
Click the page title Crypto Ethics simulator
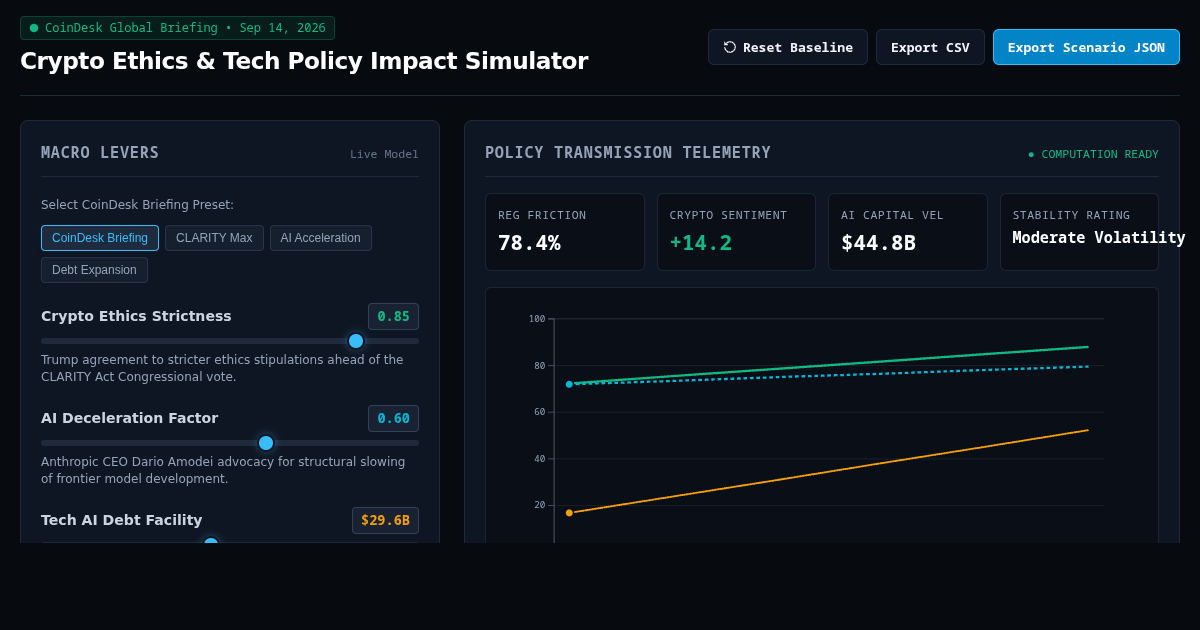click(304, 61)
